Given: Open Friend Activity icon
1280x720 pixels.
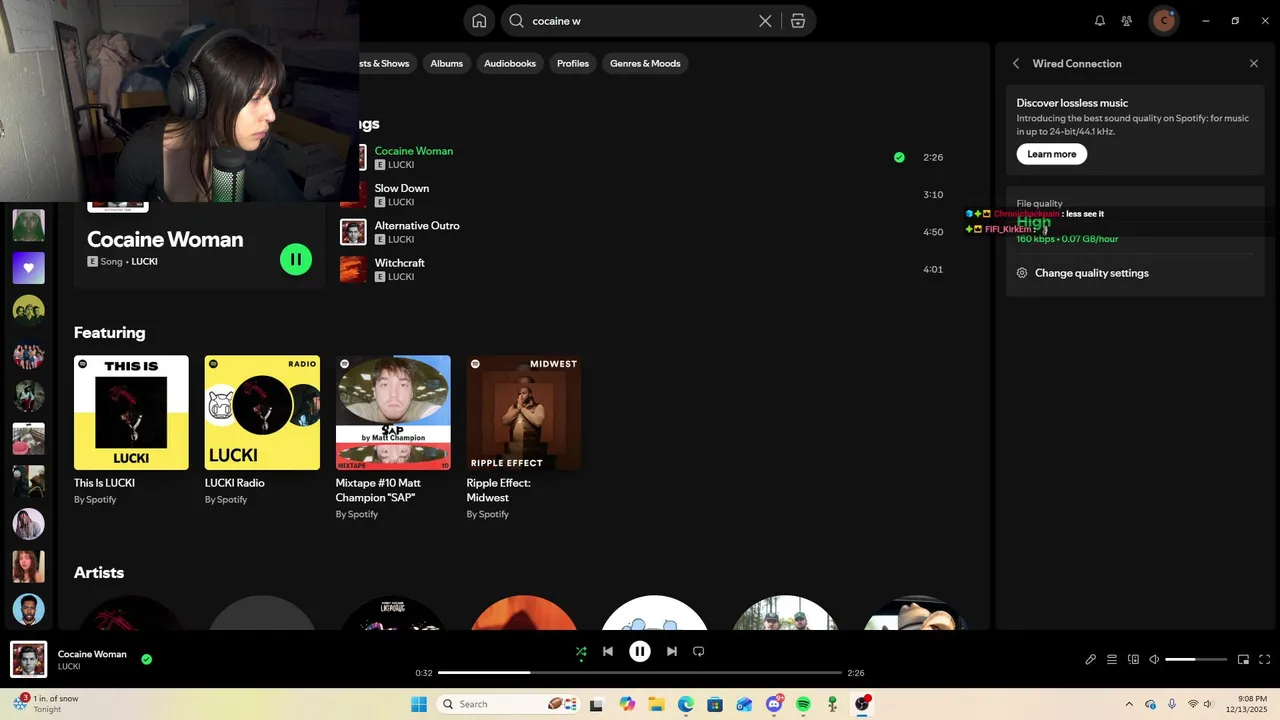Looking at the screenshot, I should (x=1127, y=21).
